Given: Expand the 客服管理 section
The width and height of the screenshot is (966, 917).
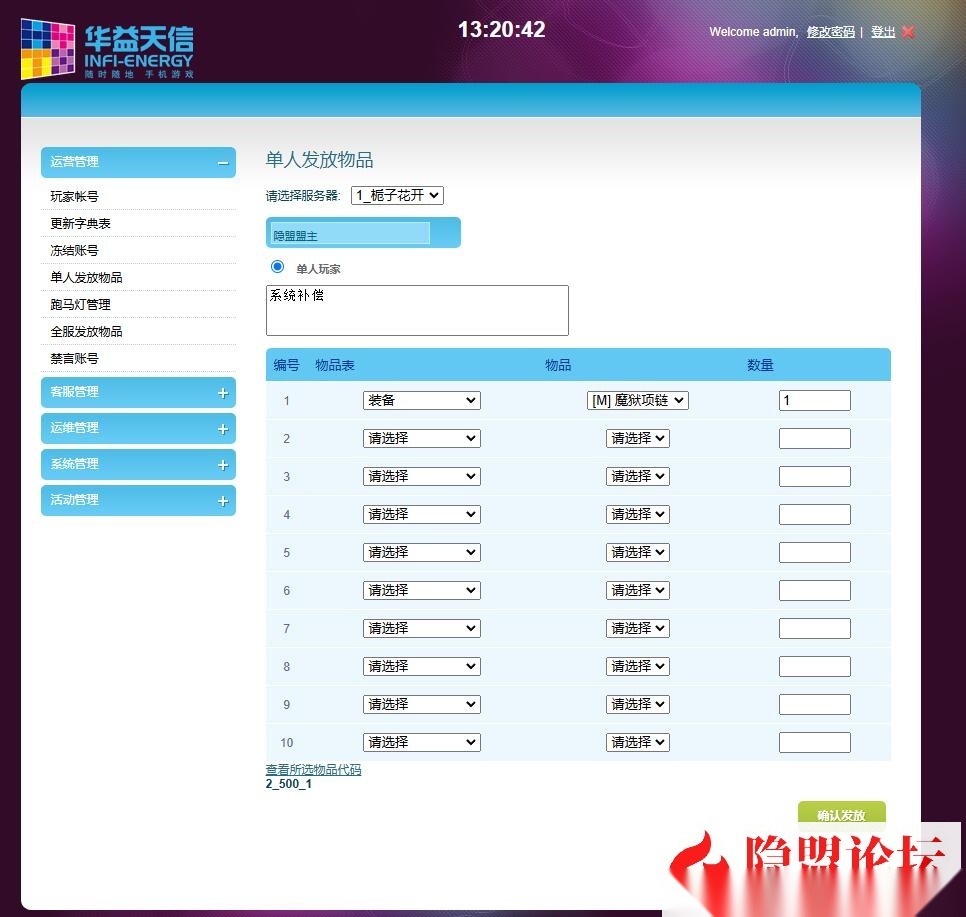Looking at the screenshot, I should point(138,393).
